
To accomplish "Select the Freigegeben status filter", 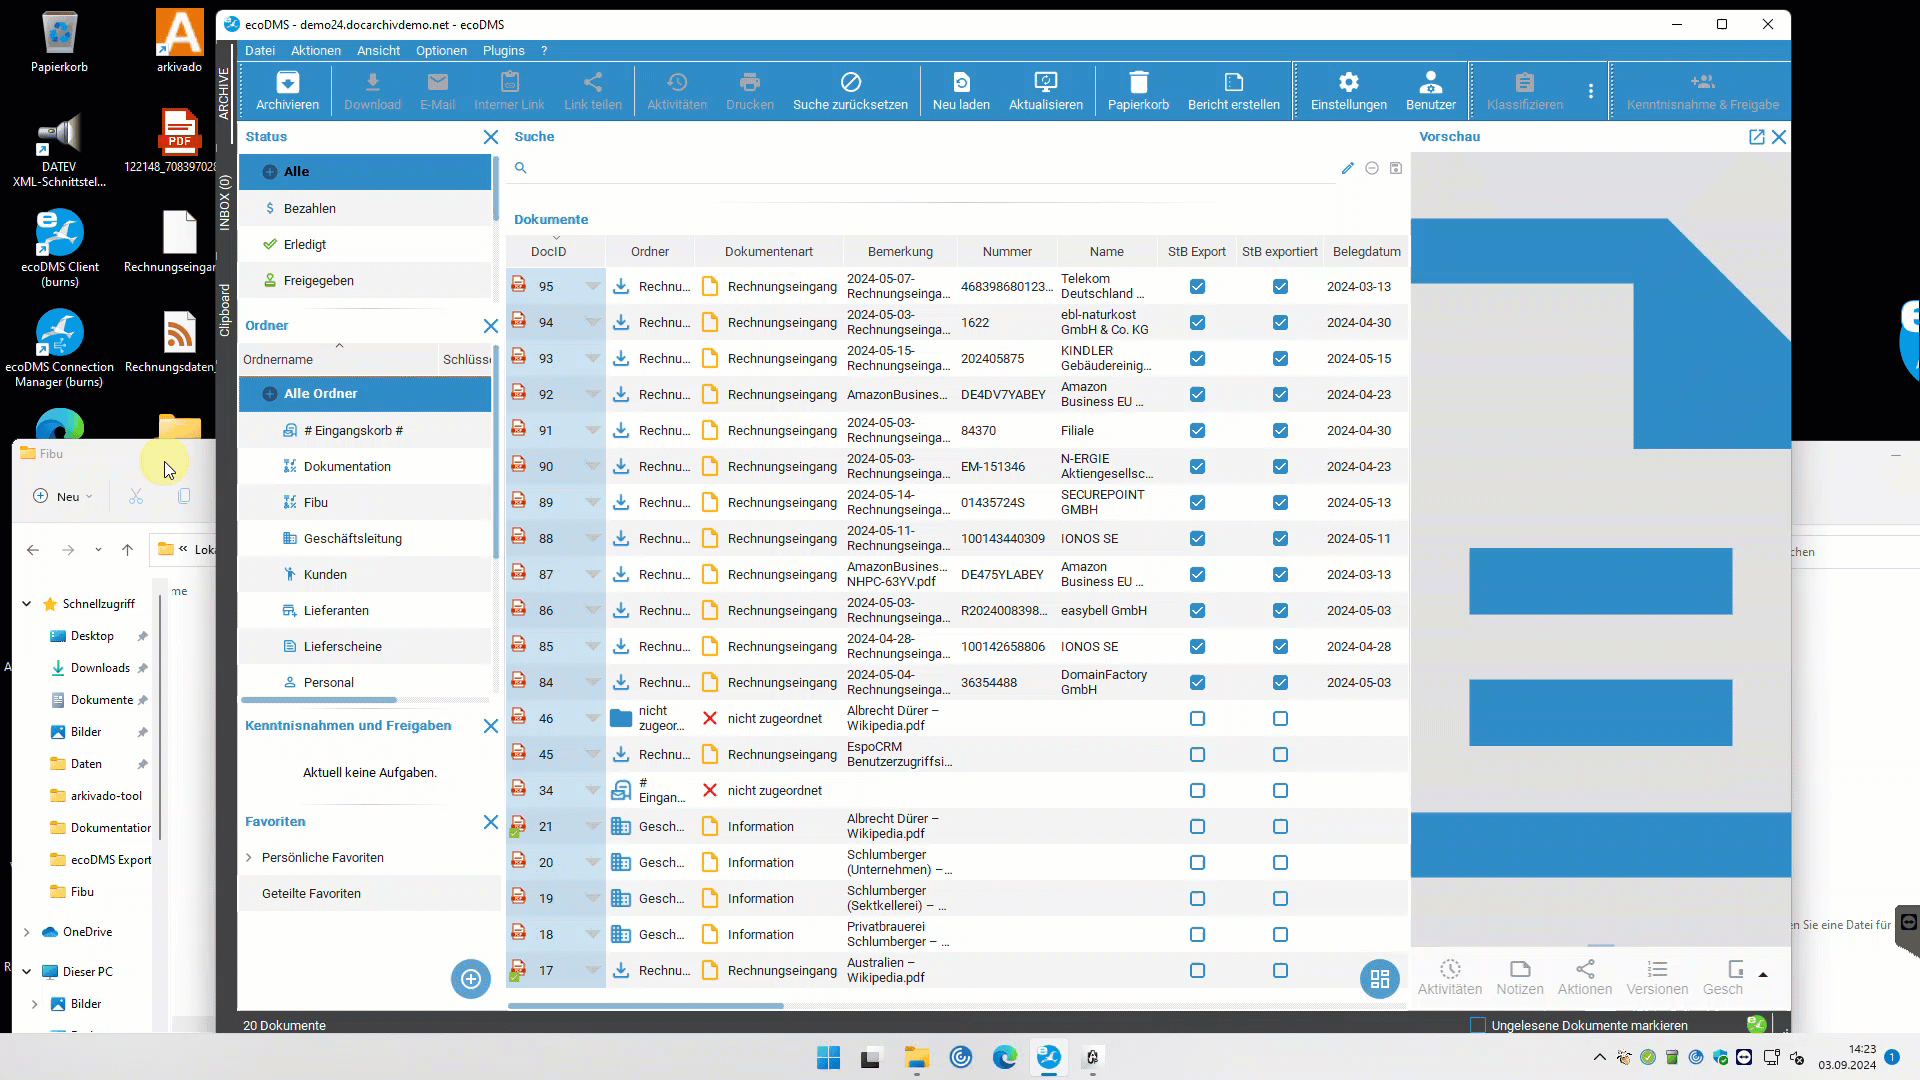I will [365, 281].
